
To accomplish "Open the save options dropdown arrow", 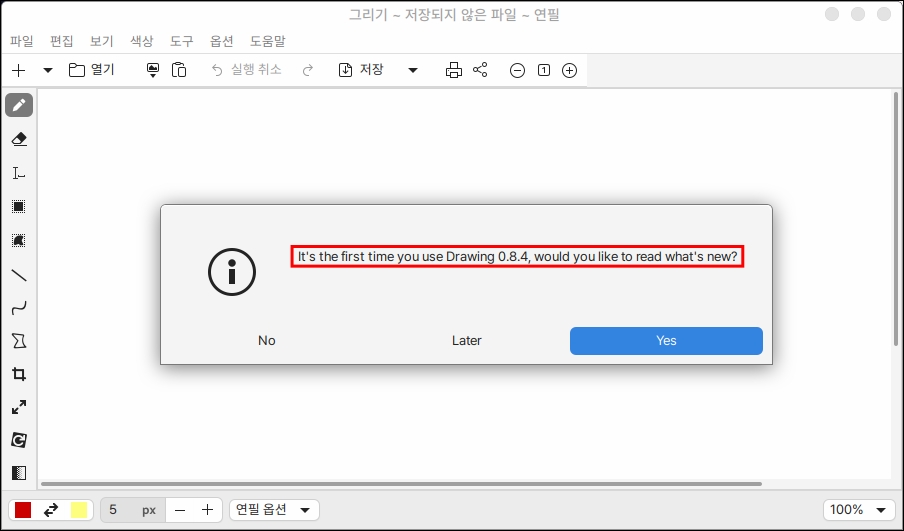I will [x=413, y=70].
